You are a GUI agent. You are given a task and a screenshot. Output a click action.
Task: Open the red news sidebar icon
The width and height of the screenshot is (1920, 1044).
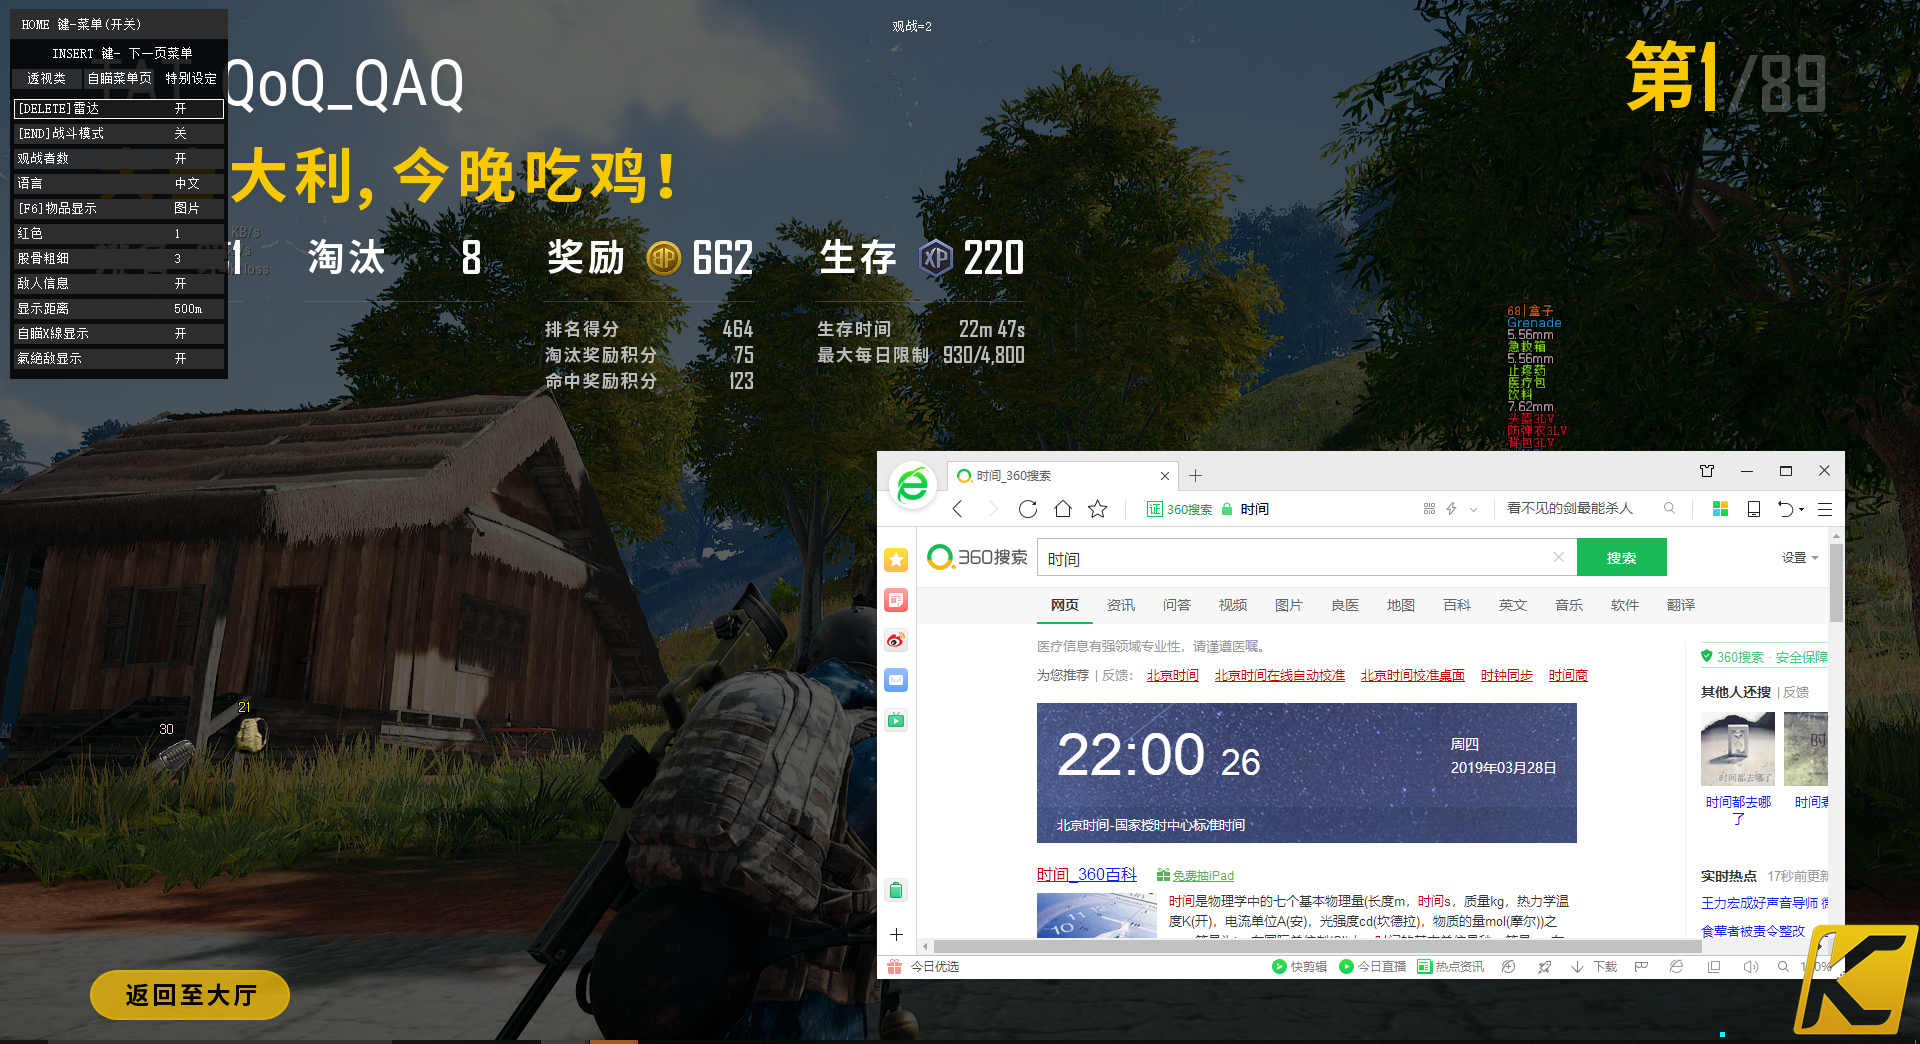point(896,600)
